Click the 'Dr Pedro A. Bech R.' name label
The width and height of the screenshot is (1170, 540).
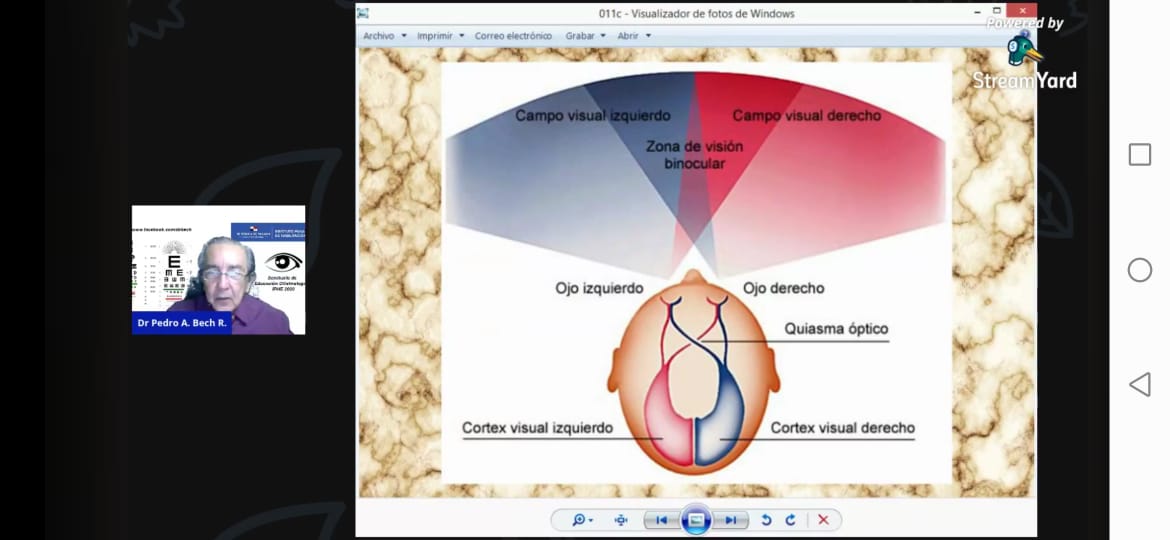tap(182, 323)
